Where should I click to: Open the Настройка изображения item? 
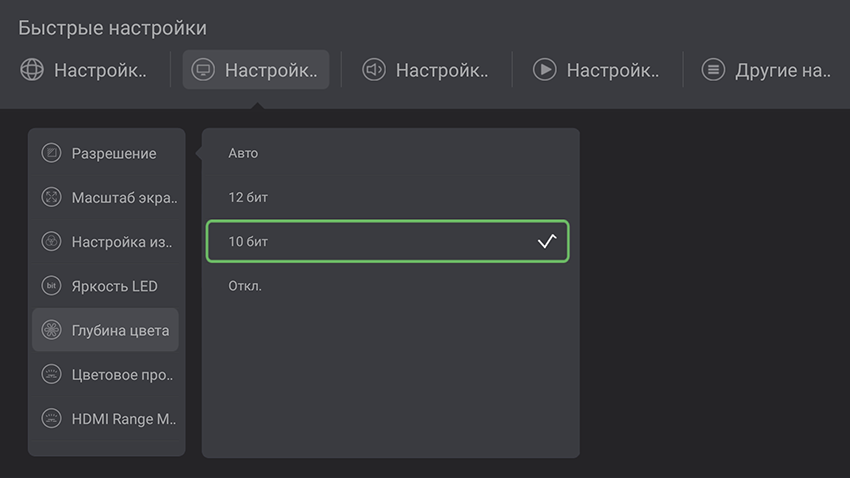coord(123,241)
